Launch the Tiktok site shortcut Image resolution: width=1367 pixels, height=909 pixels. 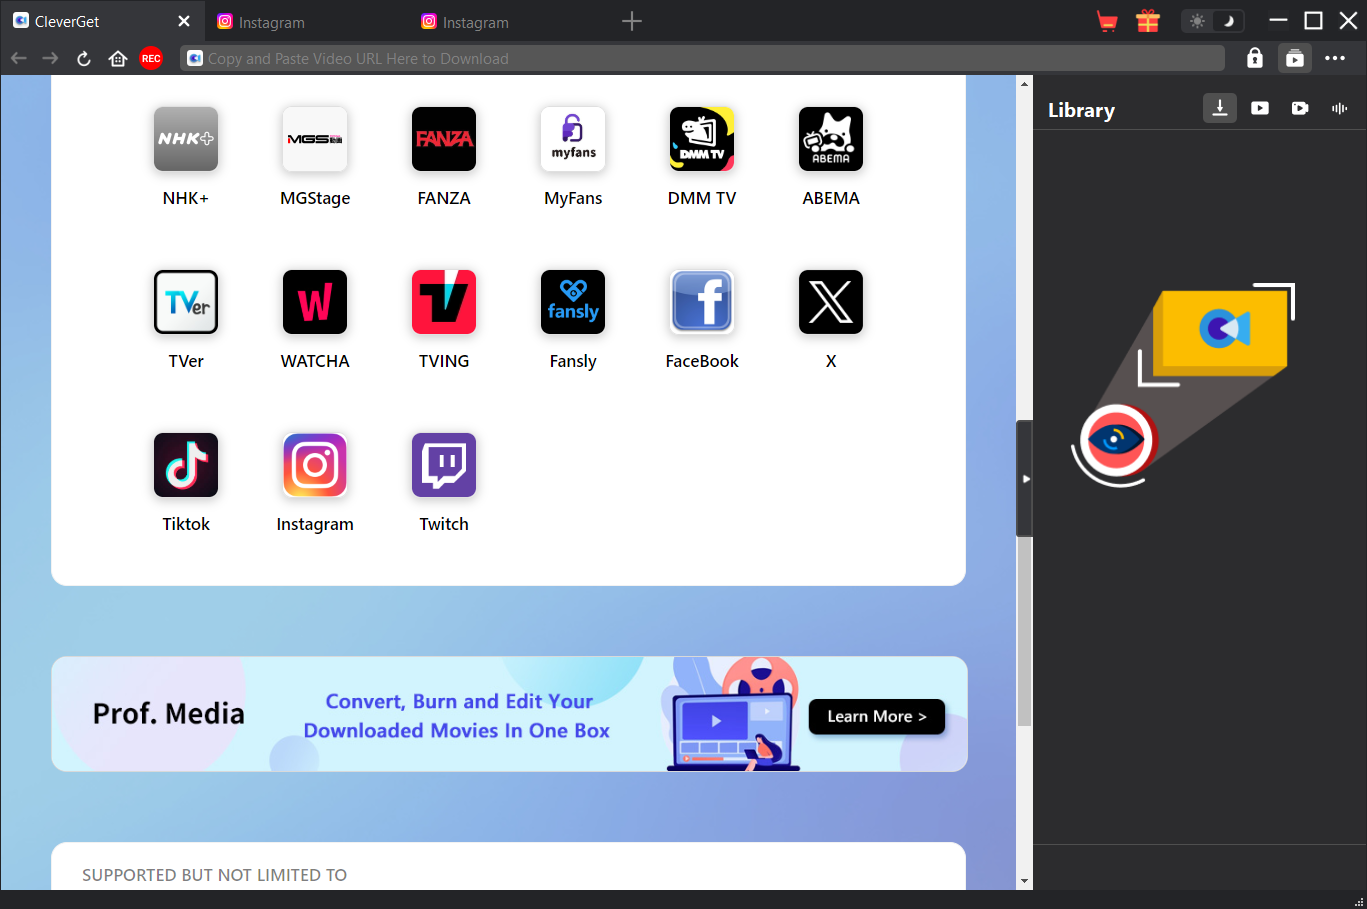coord(186,465)
